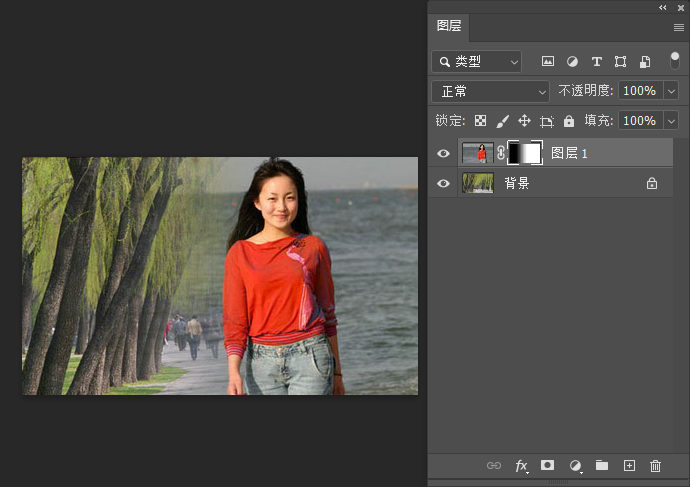Add a layer mask button

pos(547,465)
